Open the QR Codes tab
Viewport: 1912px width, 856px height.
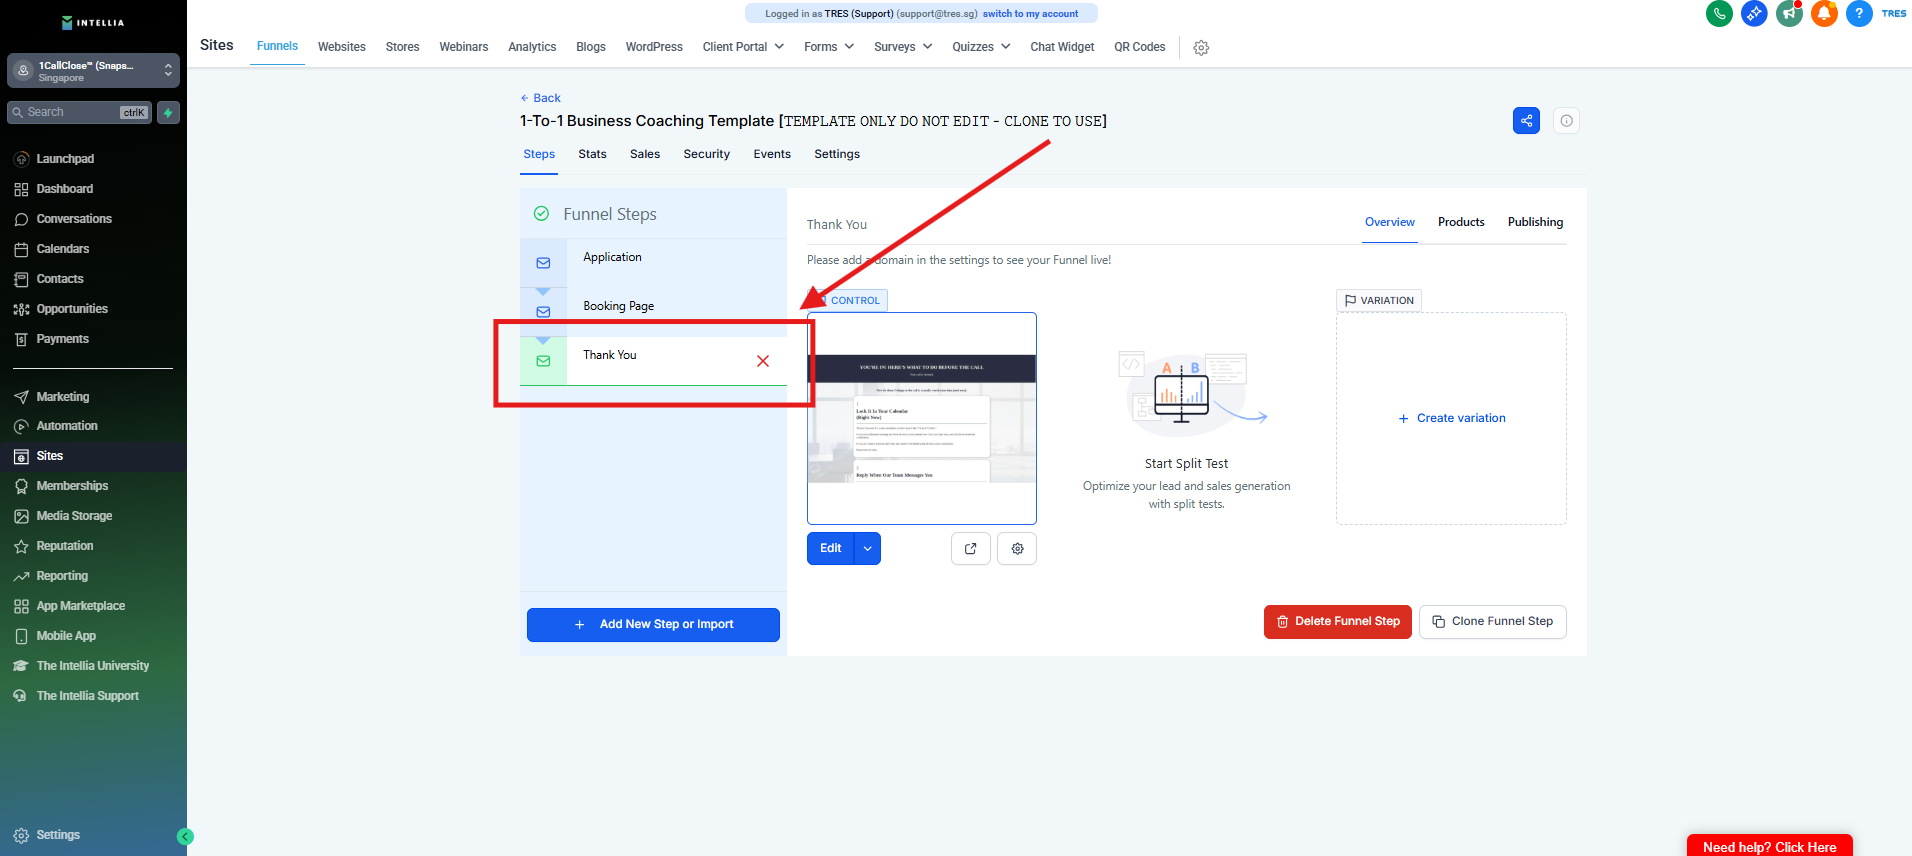(x=1140, y=47)
